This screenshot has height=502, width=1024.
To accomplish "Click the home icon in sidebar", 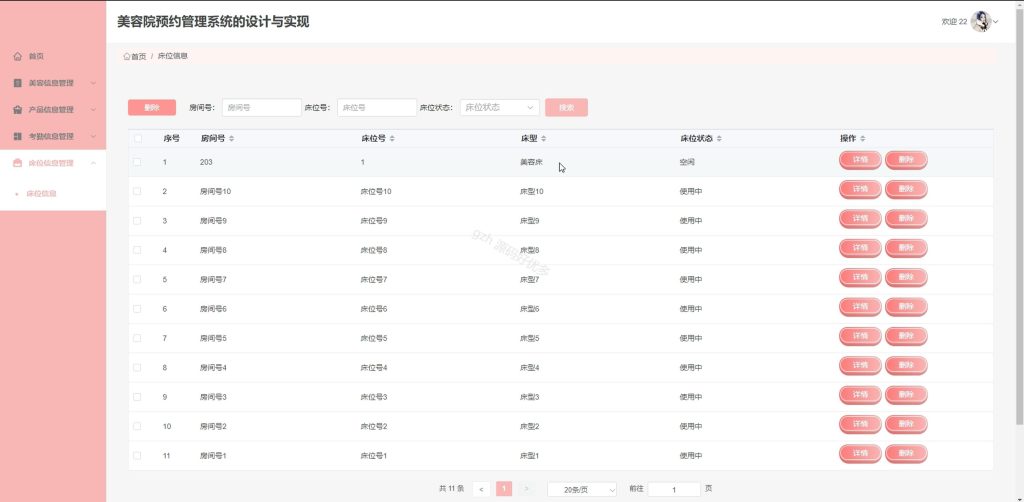I will (18, 57).
